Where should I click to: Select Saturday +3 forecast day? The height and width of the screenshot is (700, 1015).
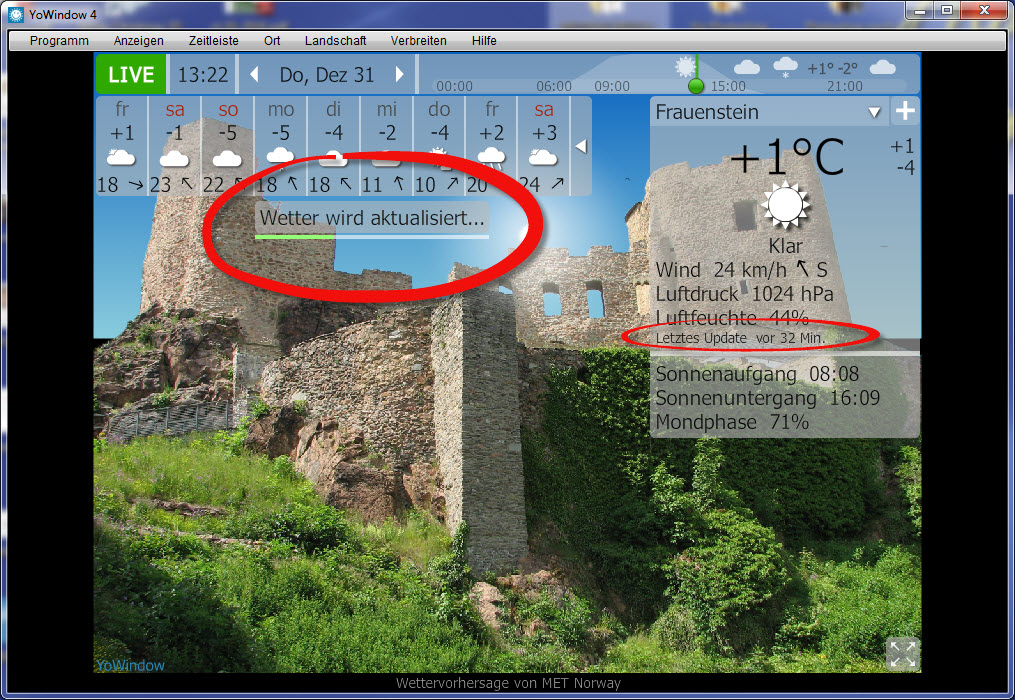tap(544, 146)
